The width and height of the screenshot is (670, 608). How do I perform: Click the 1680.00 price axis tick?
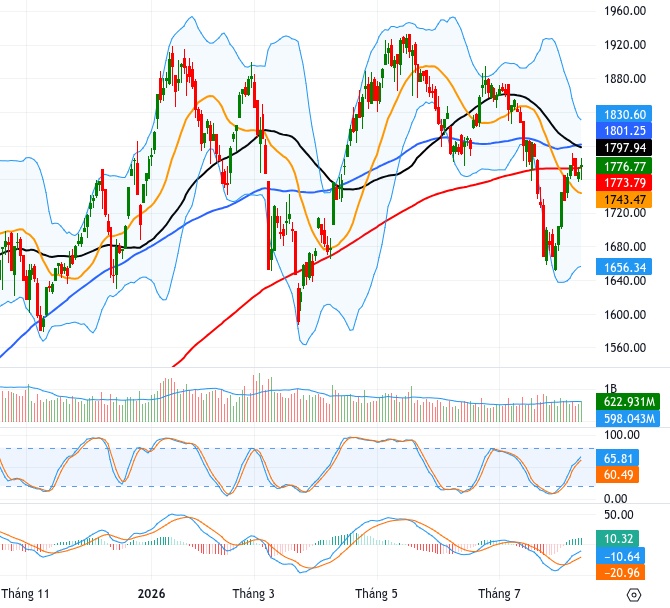coord(625,247)
